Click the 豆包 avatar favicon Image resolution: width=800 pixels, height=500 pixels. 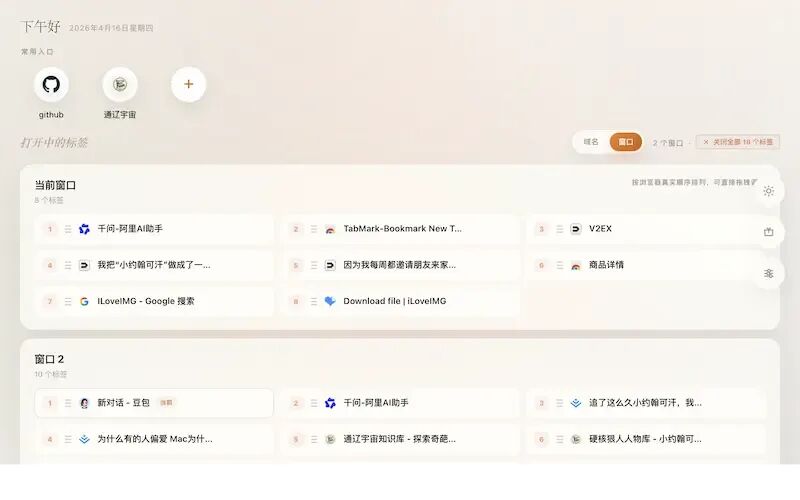[84, 403]
